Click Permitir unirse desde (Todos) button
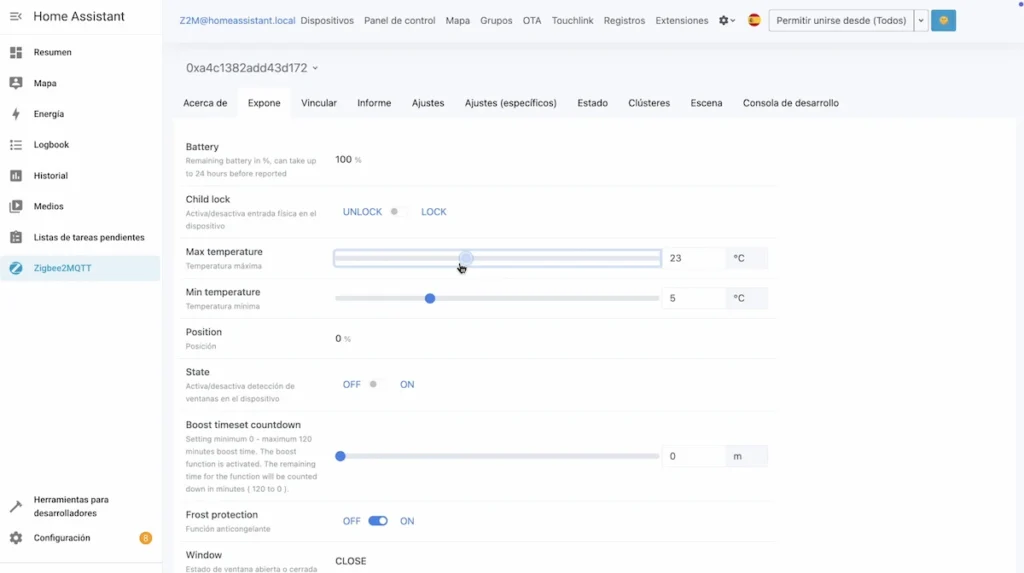This screenshot has width=1024, height=573. tap(840, 21)
